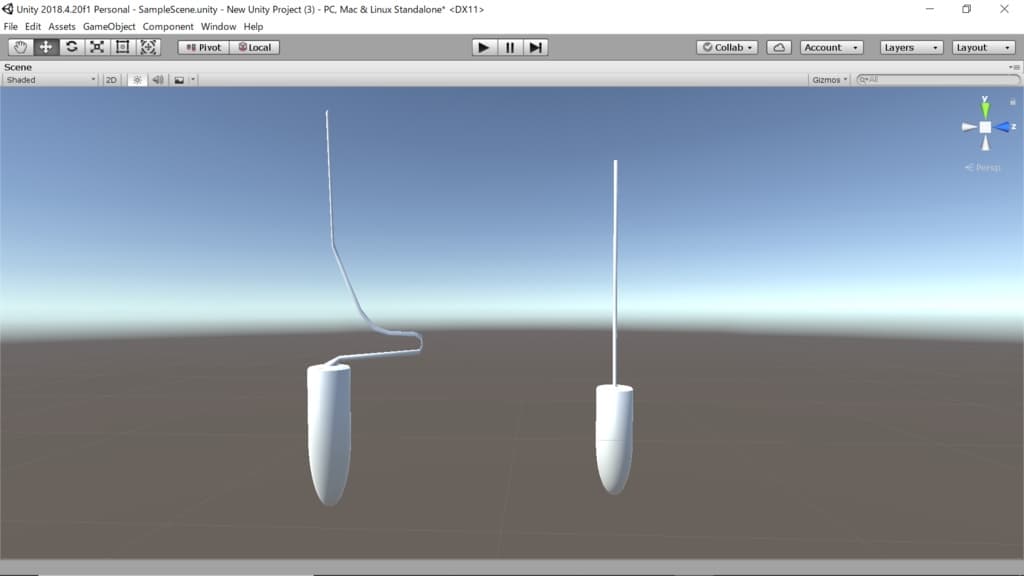The image size is (1024, 576).
Task: Start Play mode
Action: [x=484, y=47]
